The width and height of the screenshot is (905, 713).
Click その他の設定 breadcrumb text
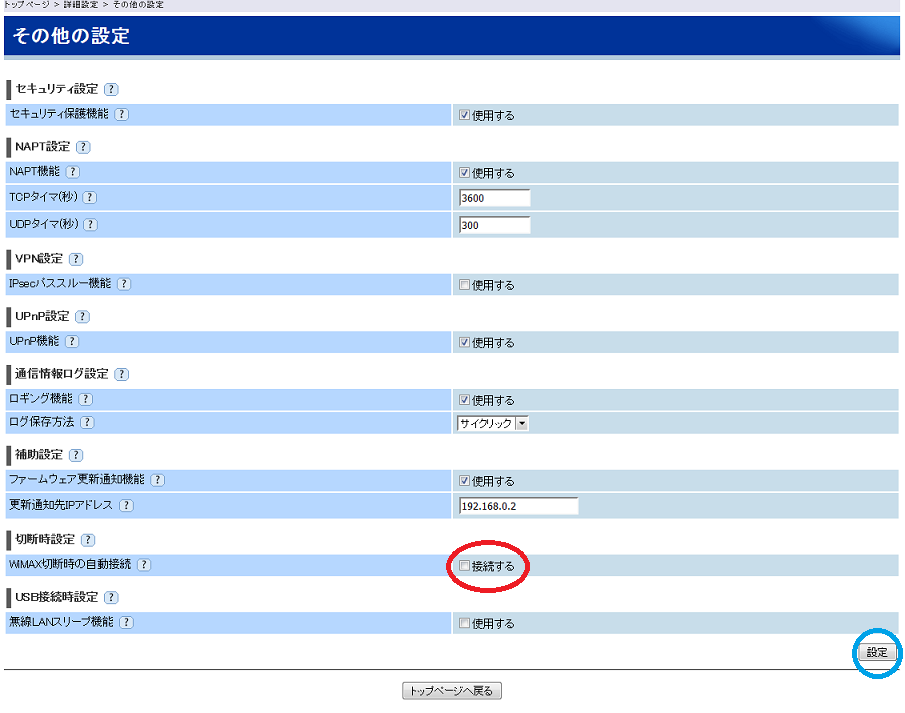pos(138,5)
